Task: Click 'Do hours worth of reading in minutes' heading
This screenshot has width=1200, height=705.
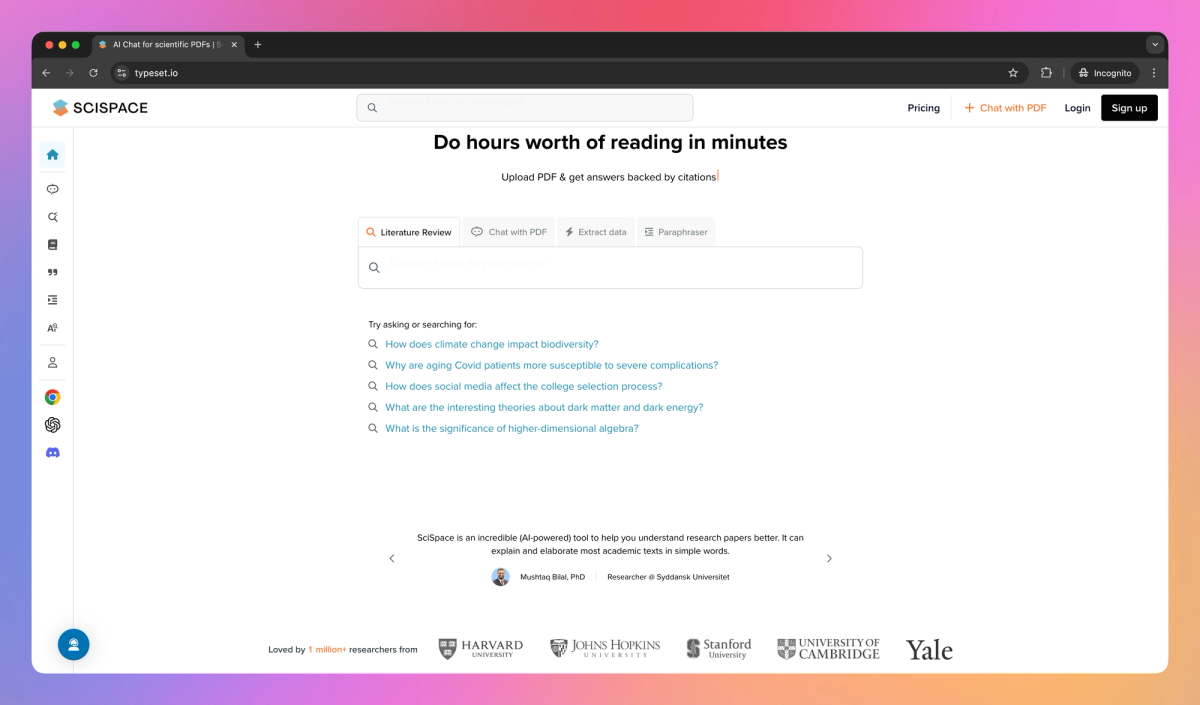Action: [610, 142]
